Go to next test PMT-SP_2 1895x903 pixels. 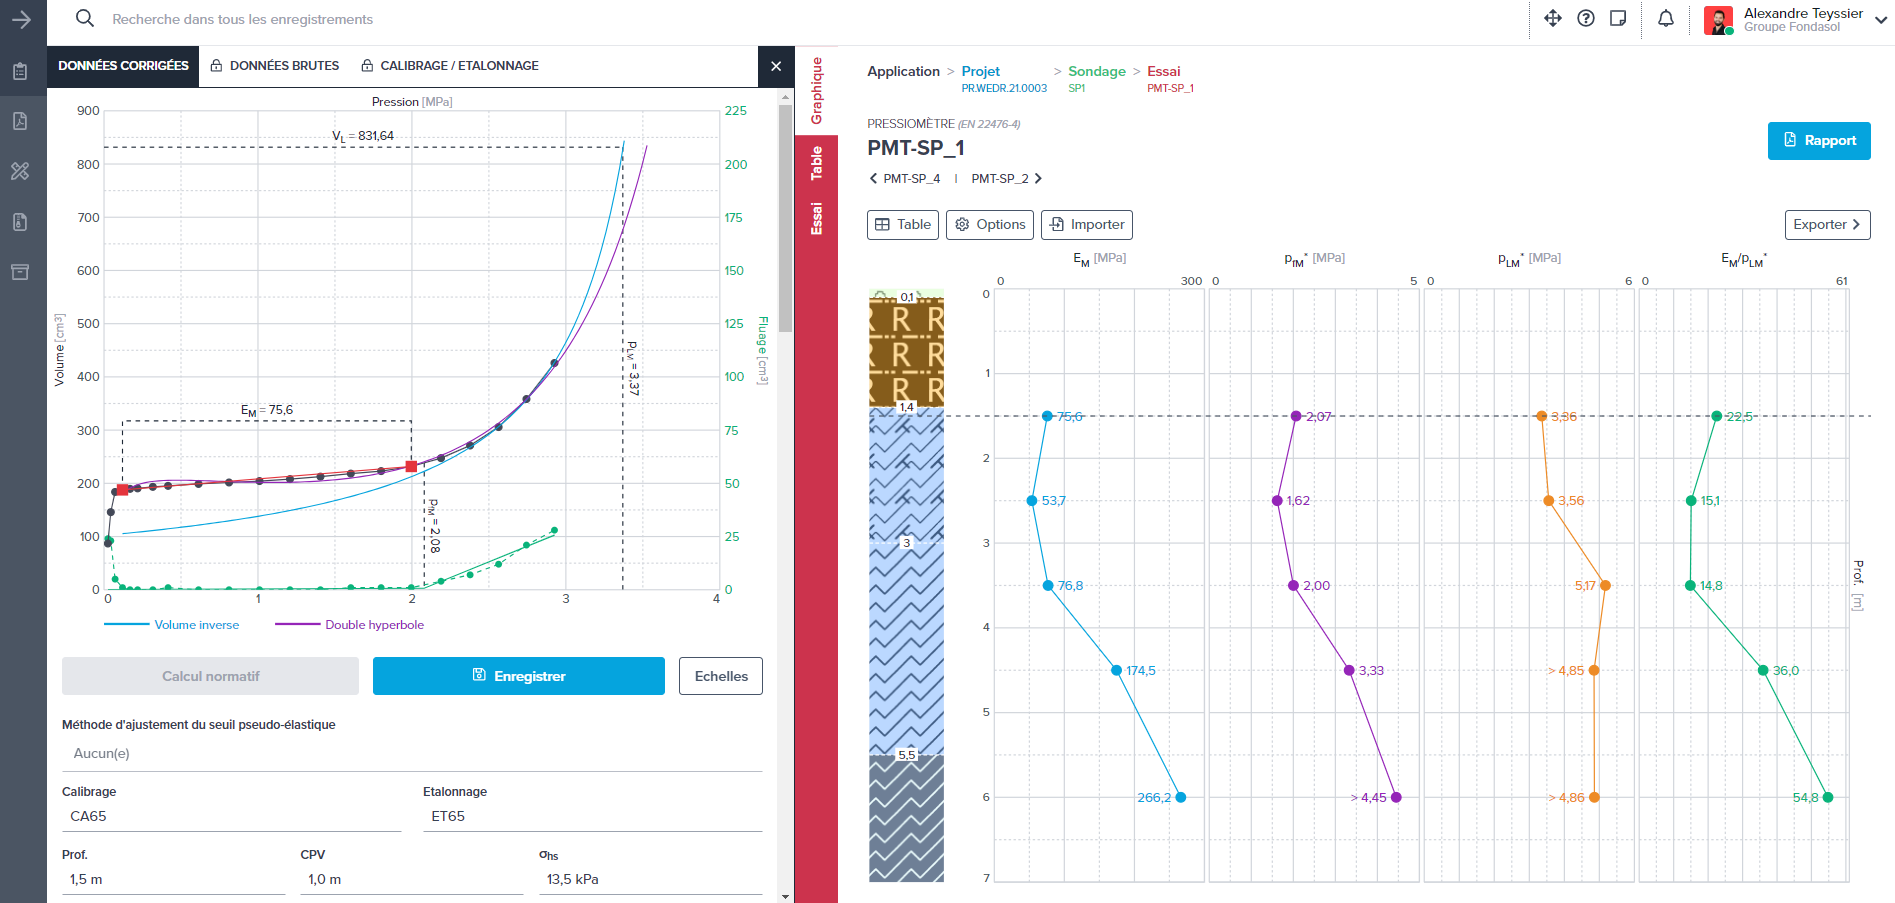click(1007, 179)
